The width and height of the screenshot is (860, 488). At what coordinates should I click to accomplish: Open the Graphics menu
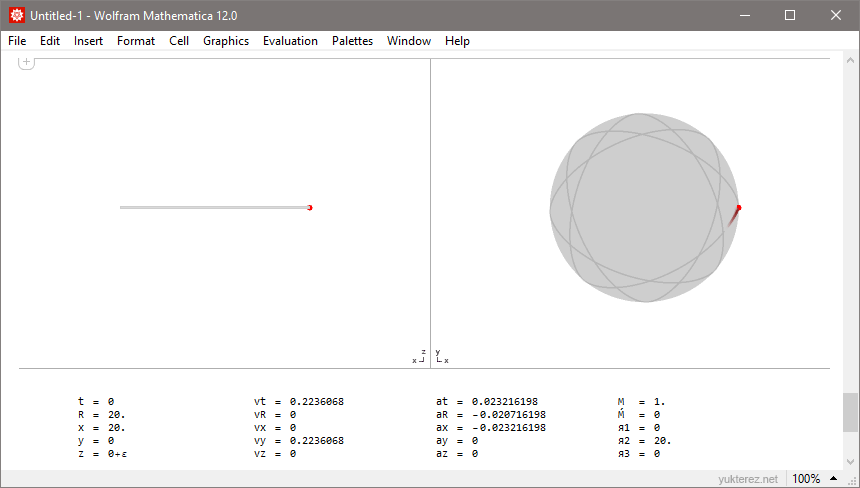click(226, 41)
